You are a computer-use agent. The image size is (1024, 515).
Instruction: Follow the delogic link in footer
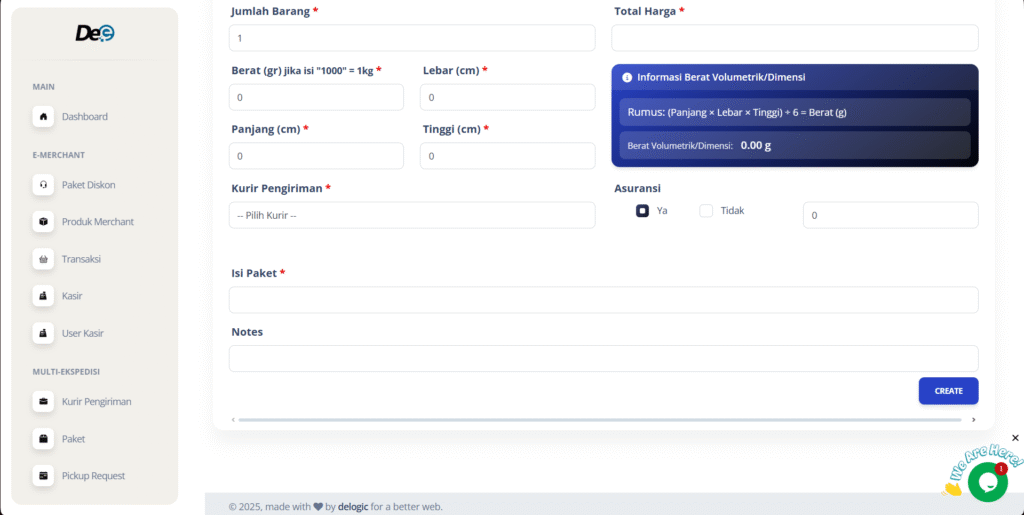point(353,507)
